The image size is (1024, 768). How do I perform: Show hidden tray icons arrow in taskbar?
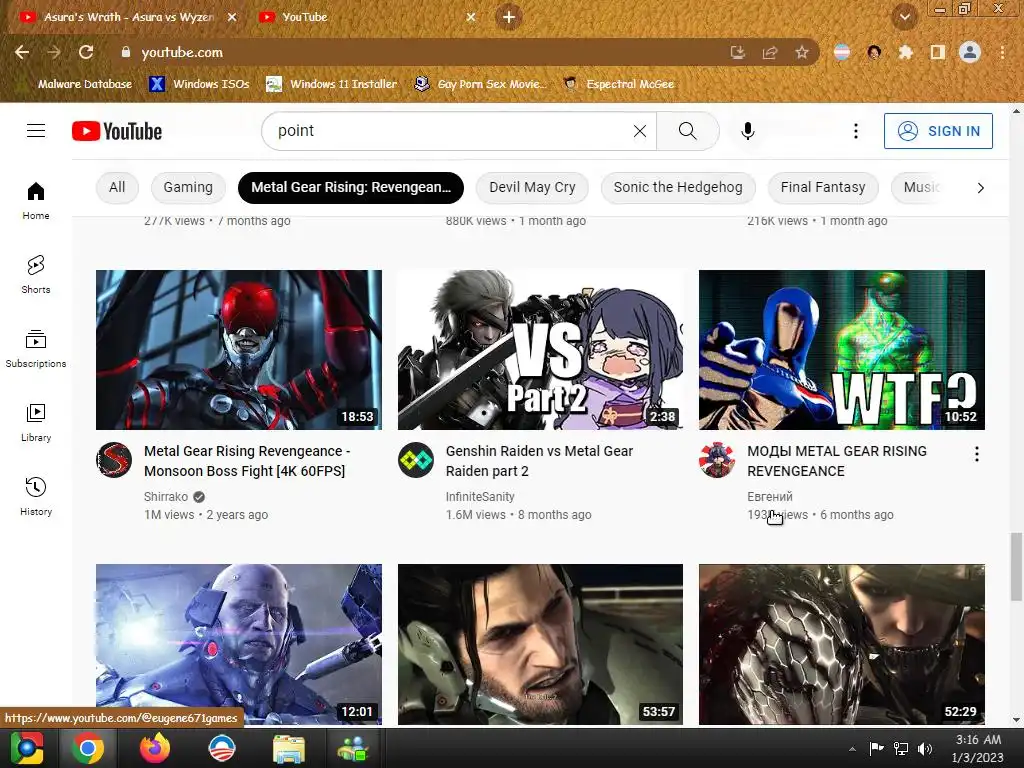tap(852, 749)
